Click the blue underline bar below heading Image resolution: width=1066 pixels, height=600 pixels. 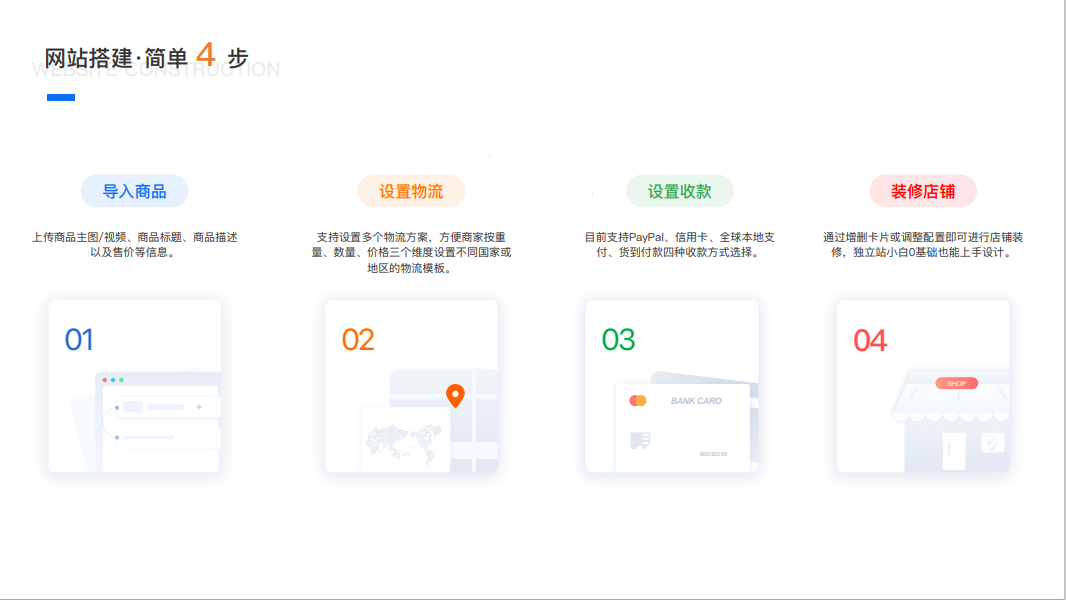[61, 97]
